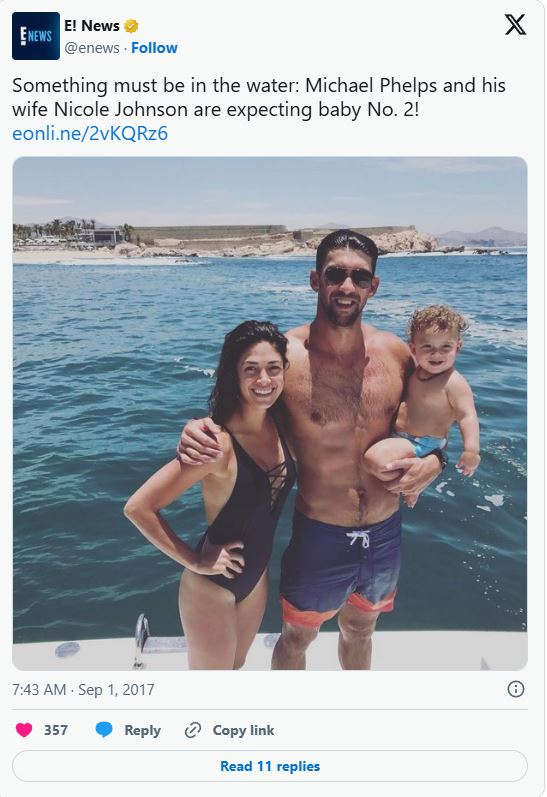Open the beach family photo
Screen dimensions: 547x797
[x=270, y=413]
